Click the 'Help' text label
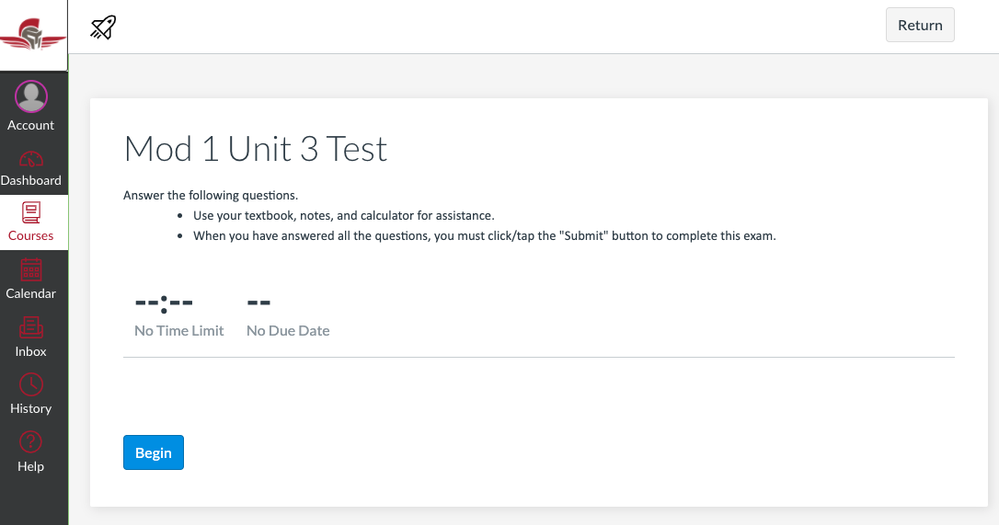This screenshot has height=525, width=999. click(x=31, y=467)
